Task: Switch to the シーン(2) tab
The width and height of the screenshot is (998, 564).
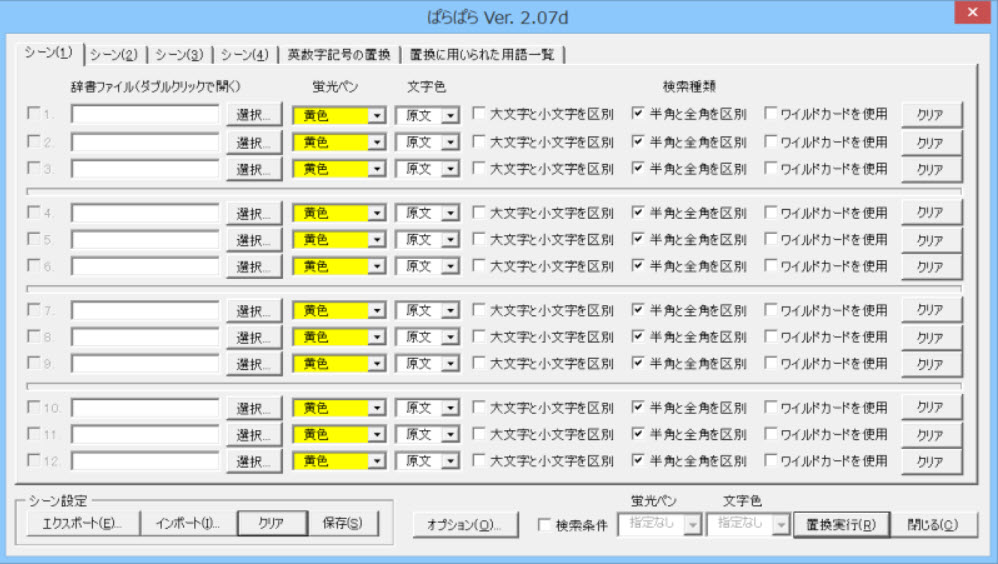Action: coord(114,54)
